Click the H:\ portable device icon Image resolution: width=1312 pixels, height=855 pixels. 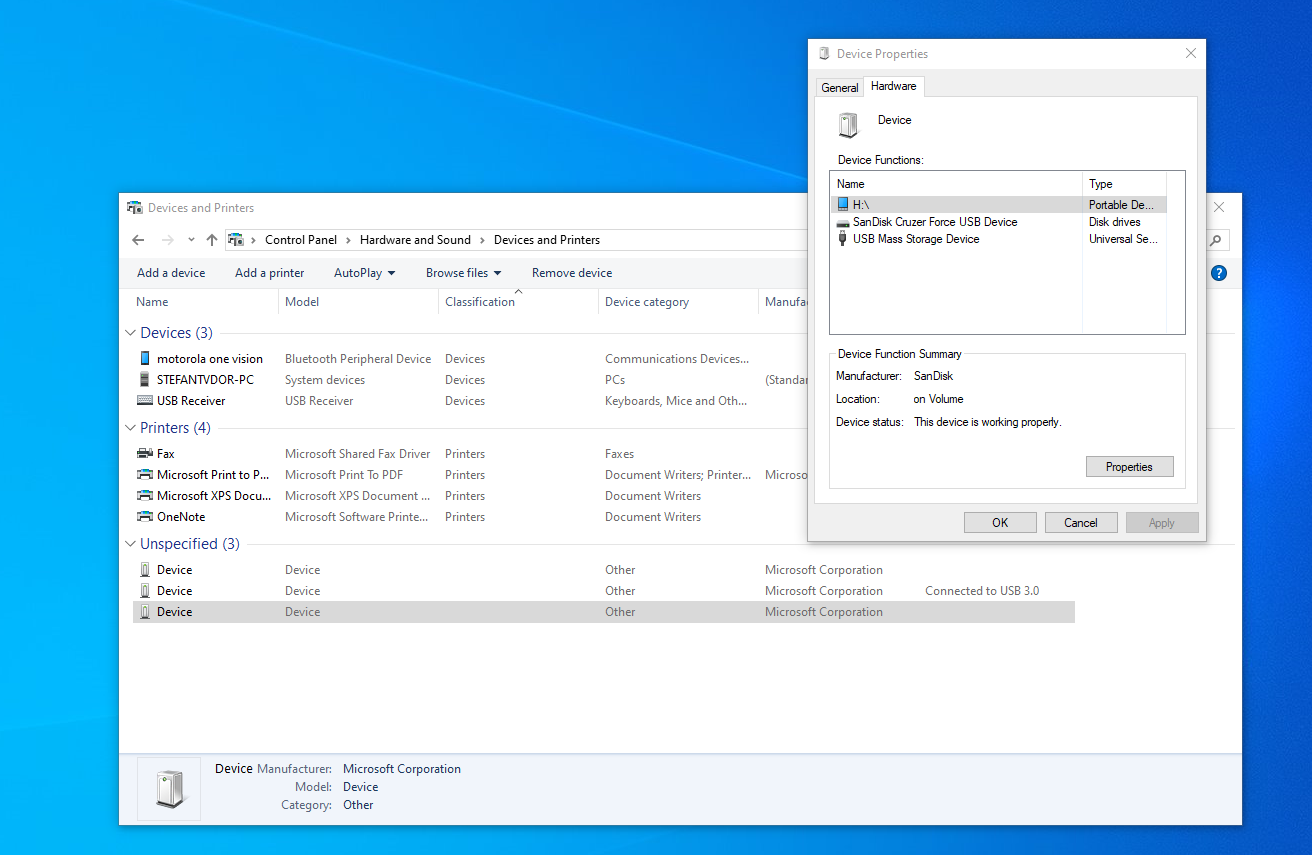(x=843, y=204)
